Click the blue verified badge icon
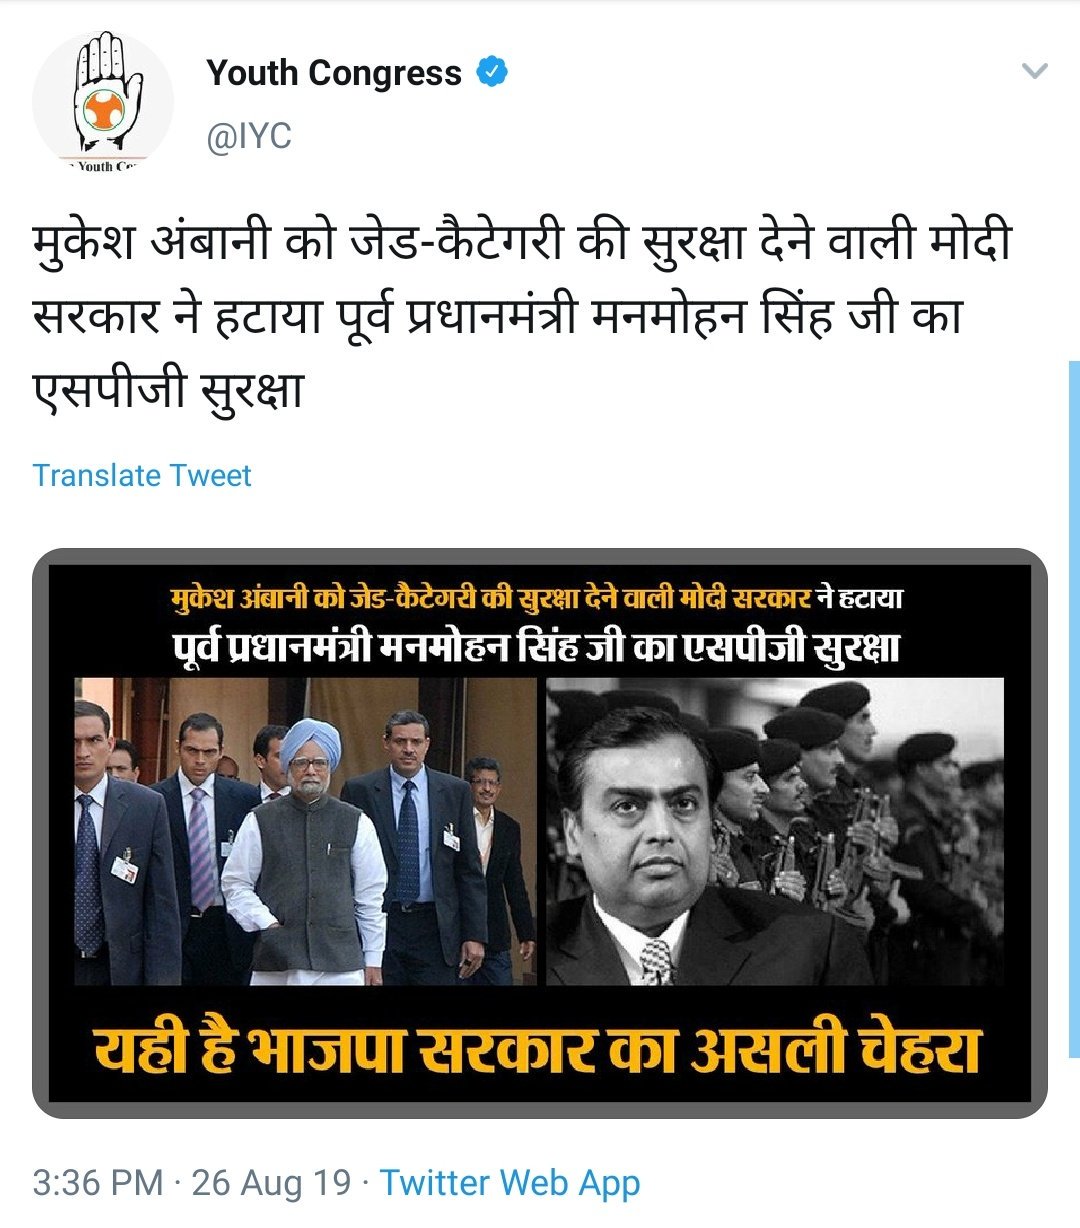Image resolution: width=1080 pixels, height=1228 pixels. coord(492,72)
